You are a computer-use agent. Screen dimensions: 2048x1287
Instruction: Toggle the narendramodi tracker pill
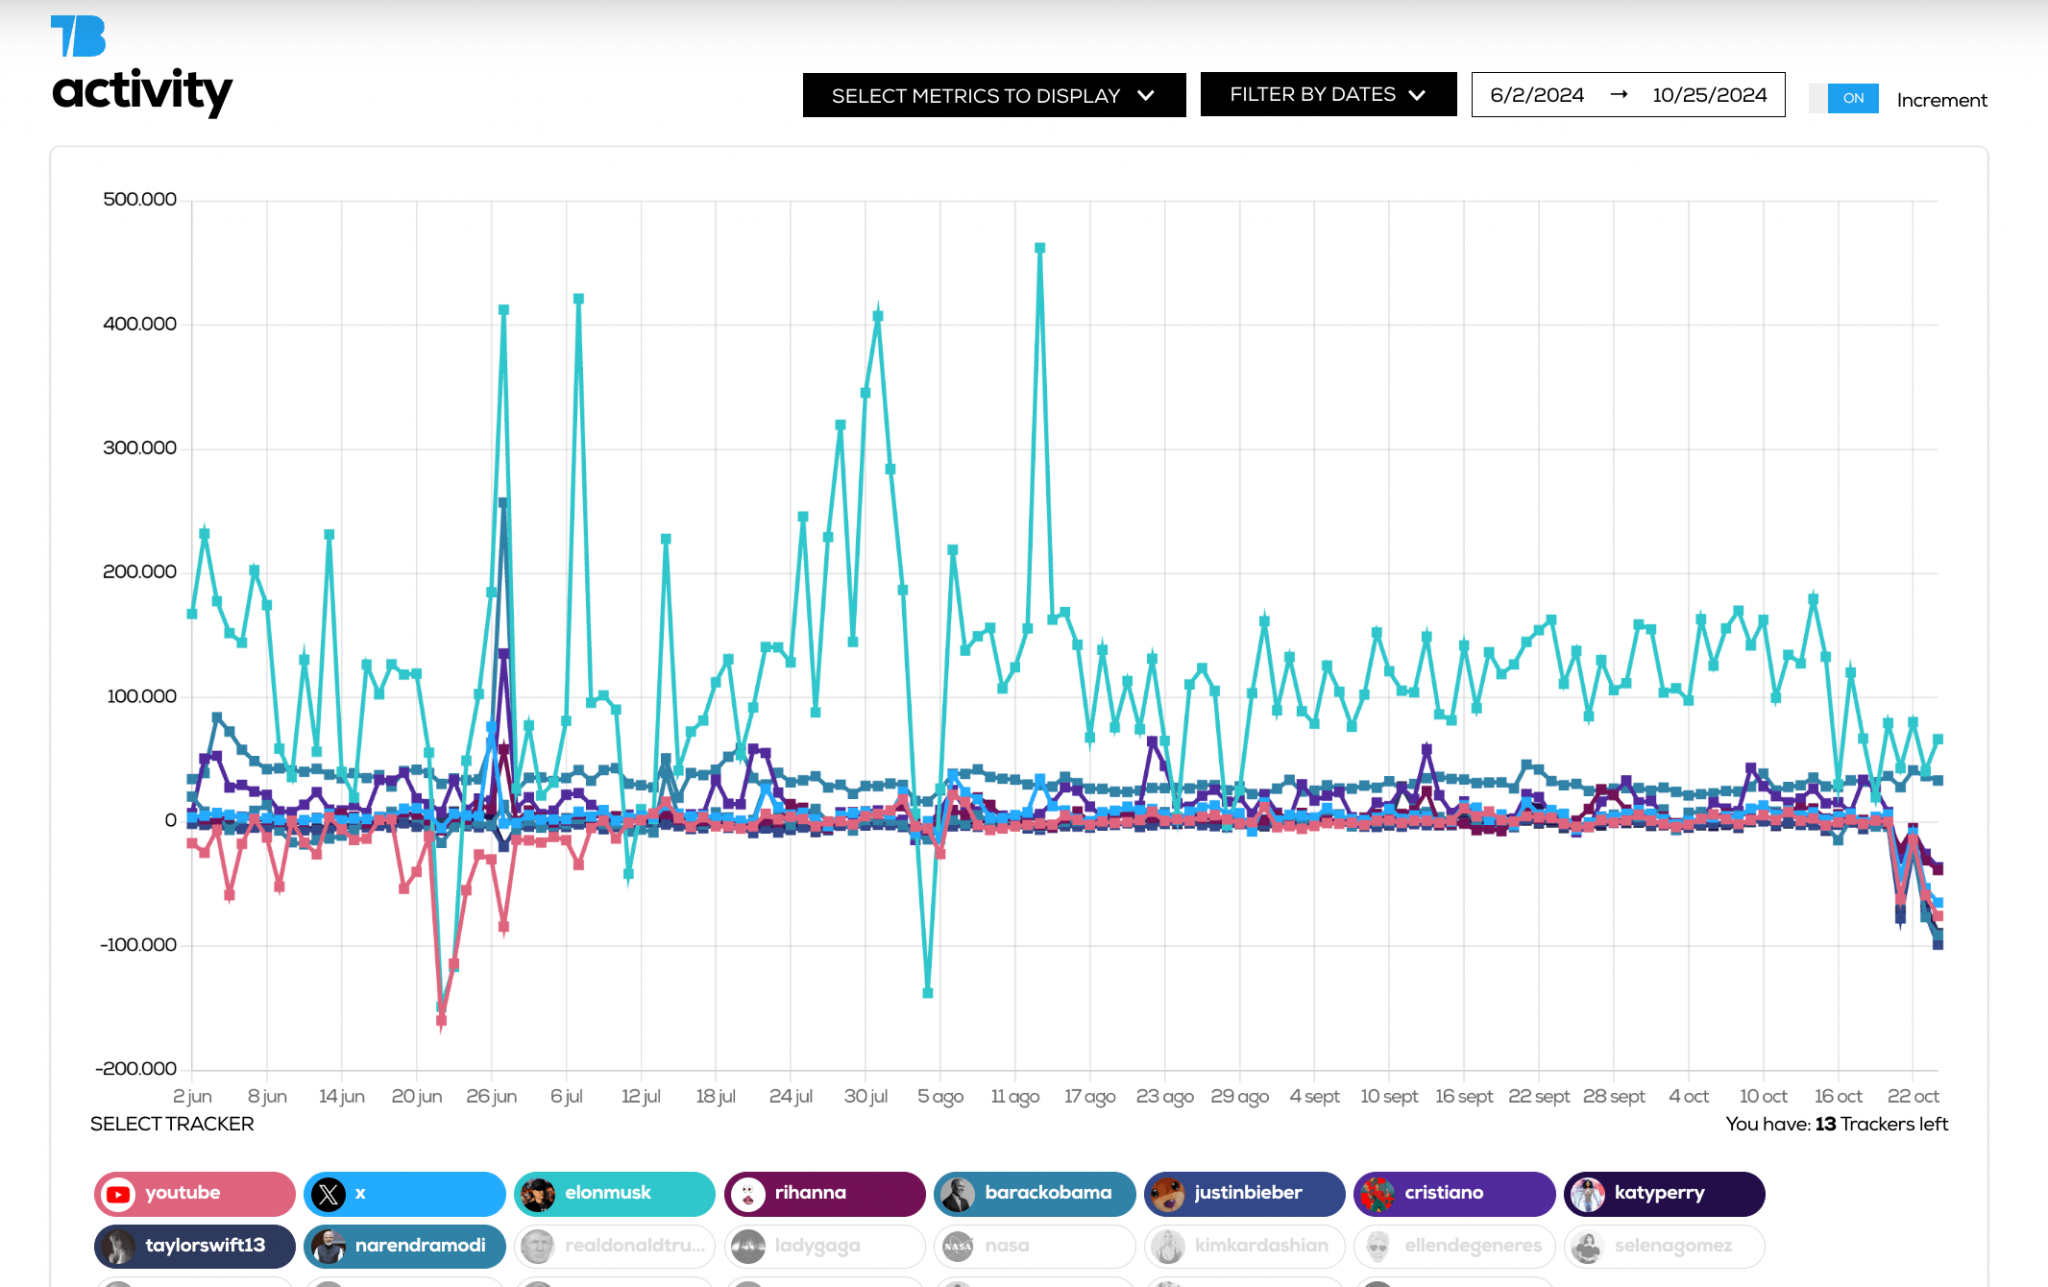tap(405, 1246)
